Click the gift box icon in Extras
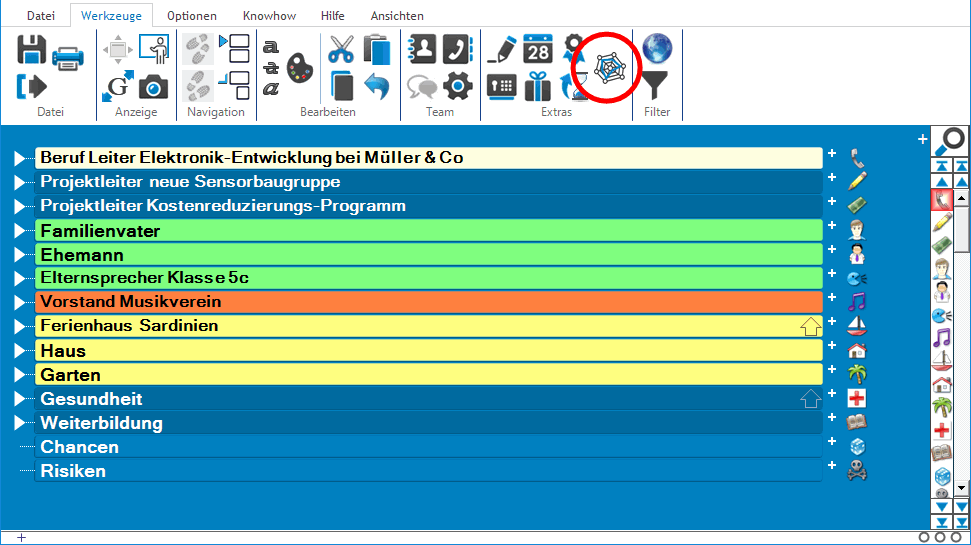Image resolution: width=971 pixels, height=545 pixels. pos(538,85)
